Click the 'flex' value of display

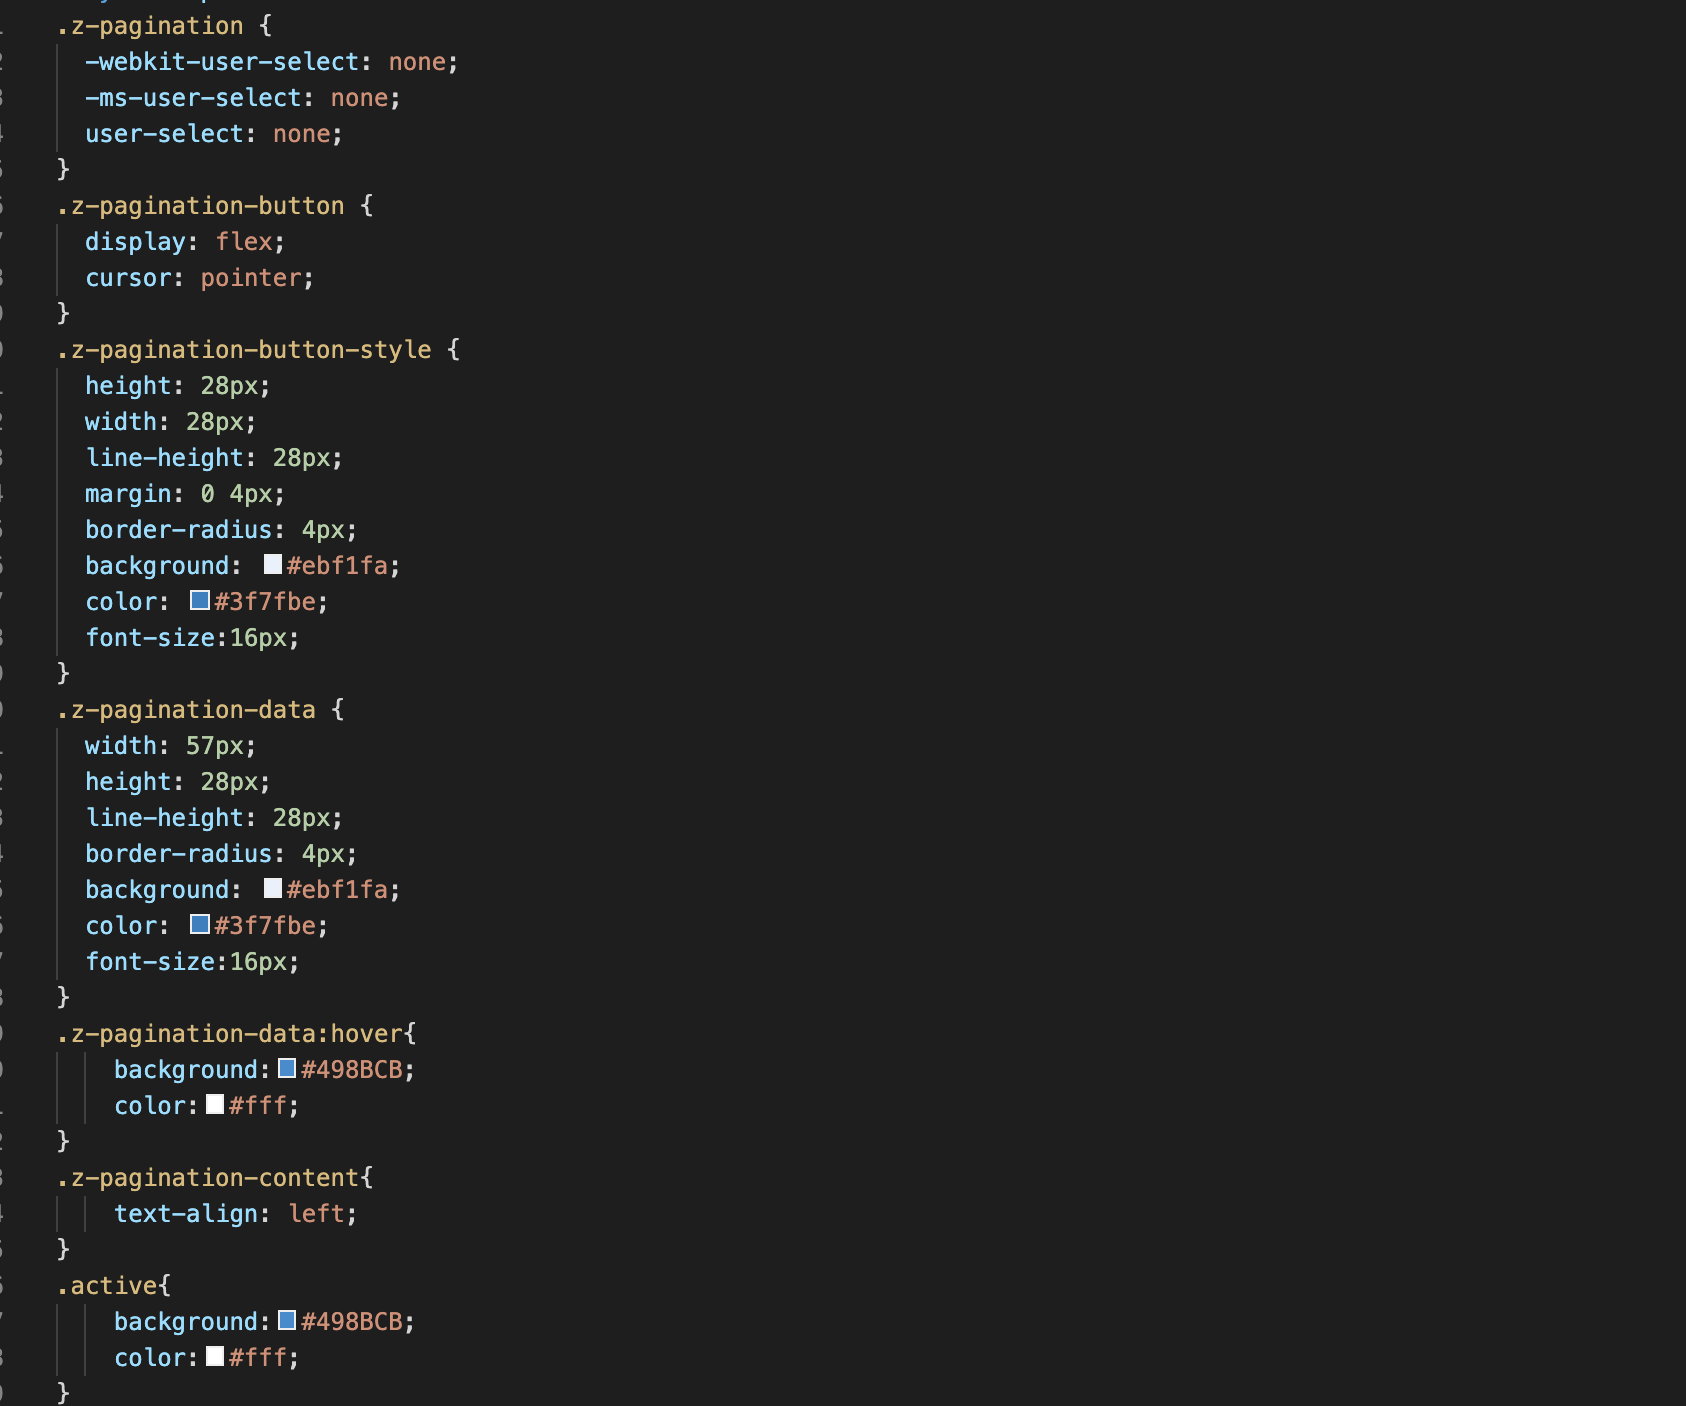pos(244,242)
